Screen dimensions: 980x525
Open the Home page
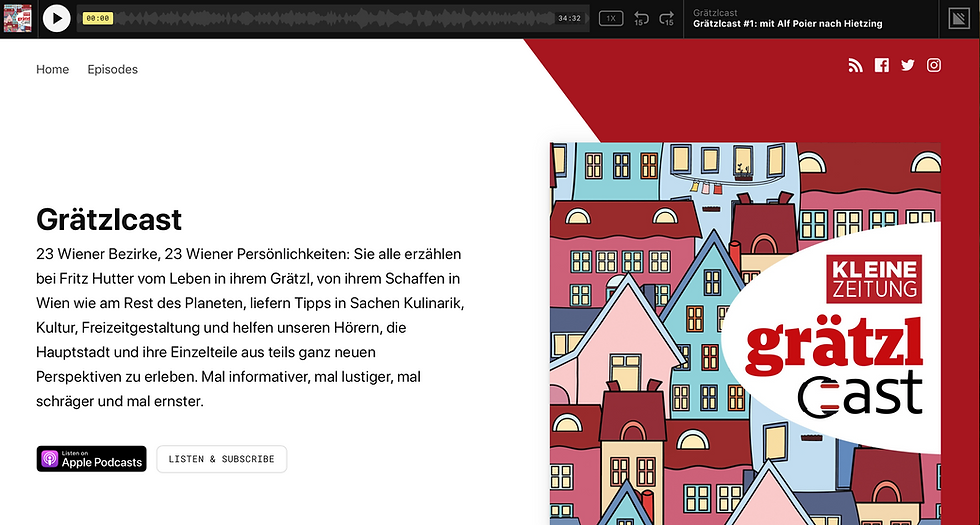tap(52, 69)
